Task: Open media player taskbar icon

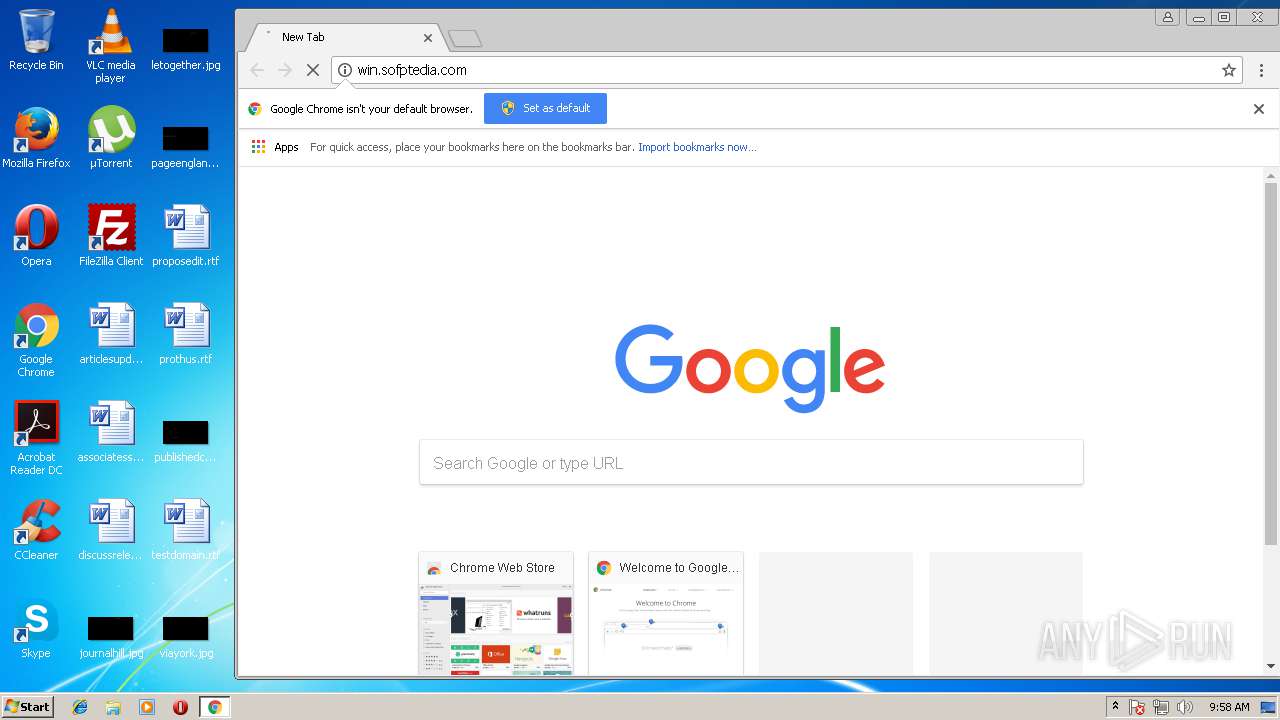Action: [147, 707]
